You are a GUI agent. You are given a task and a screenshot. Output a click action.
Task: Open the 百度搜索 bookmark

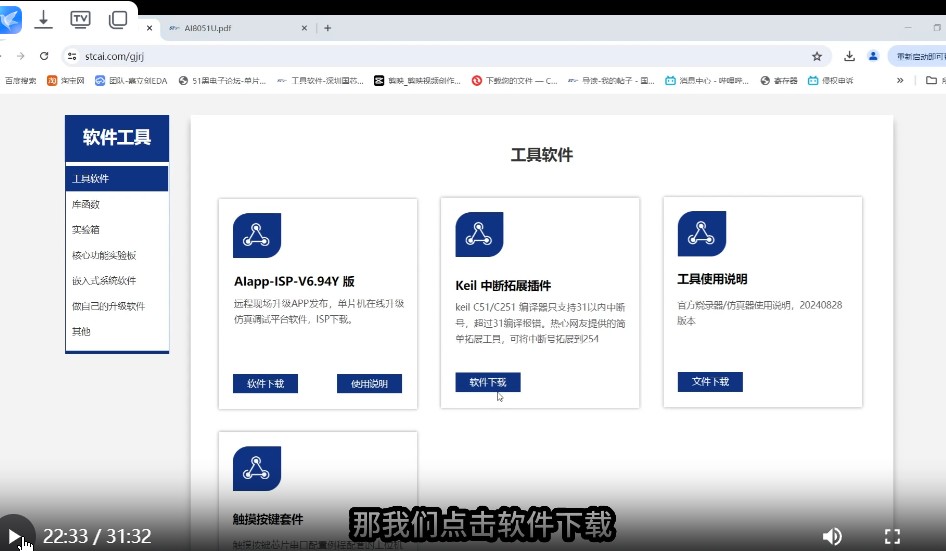(x=21, y=80)
